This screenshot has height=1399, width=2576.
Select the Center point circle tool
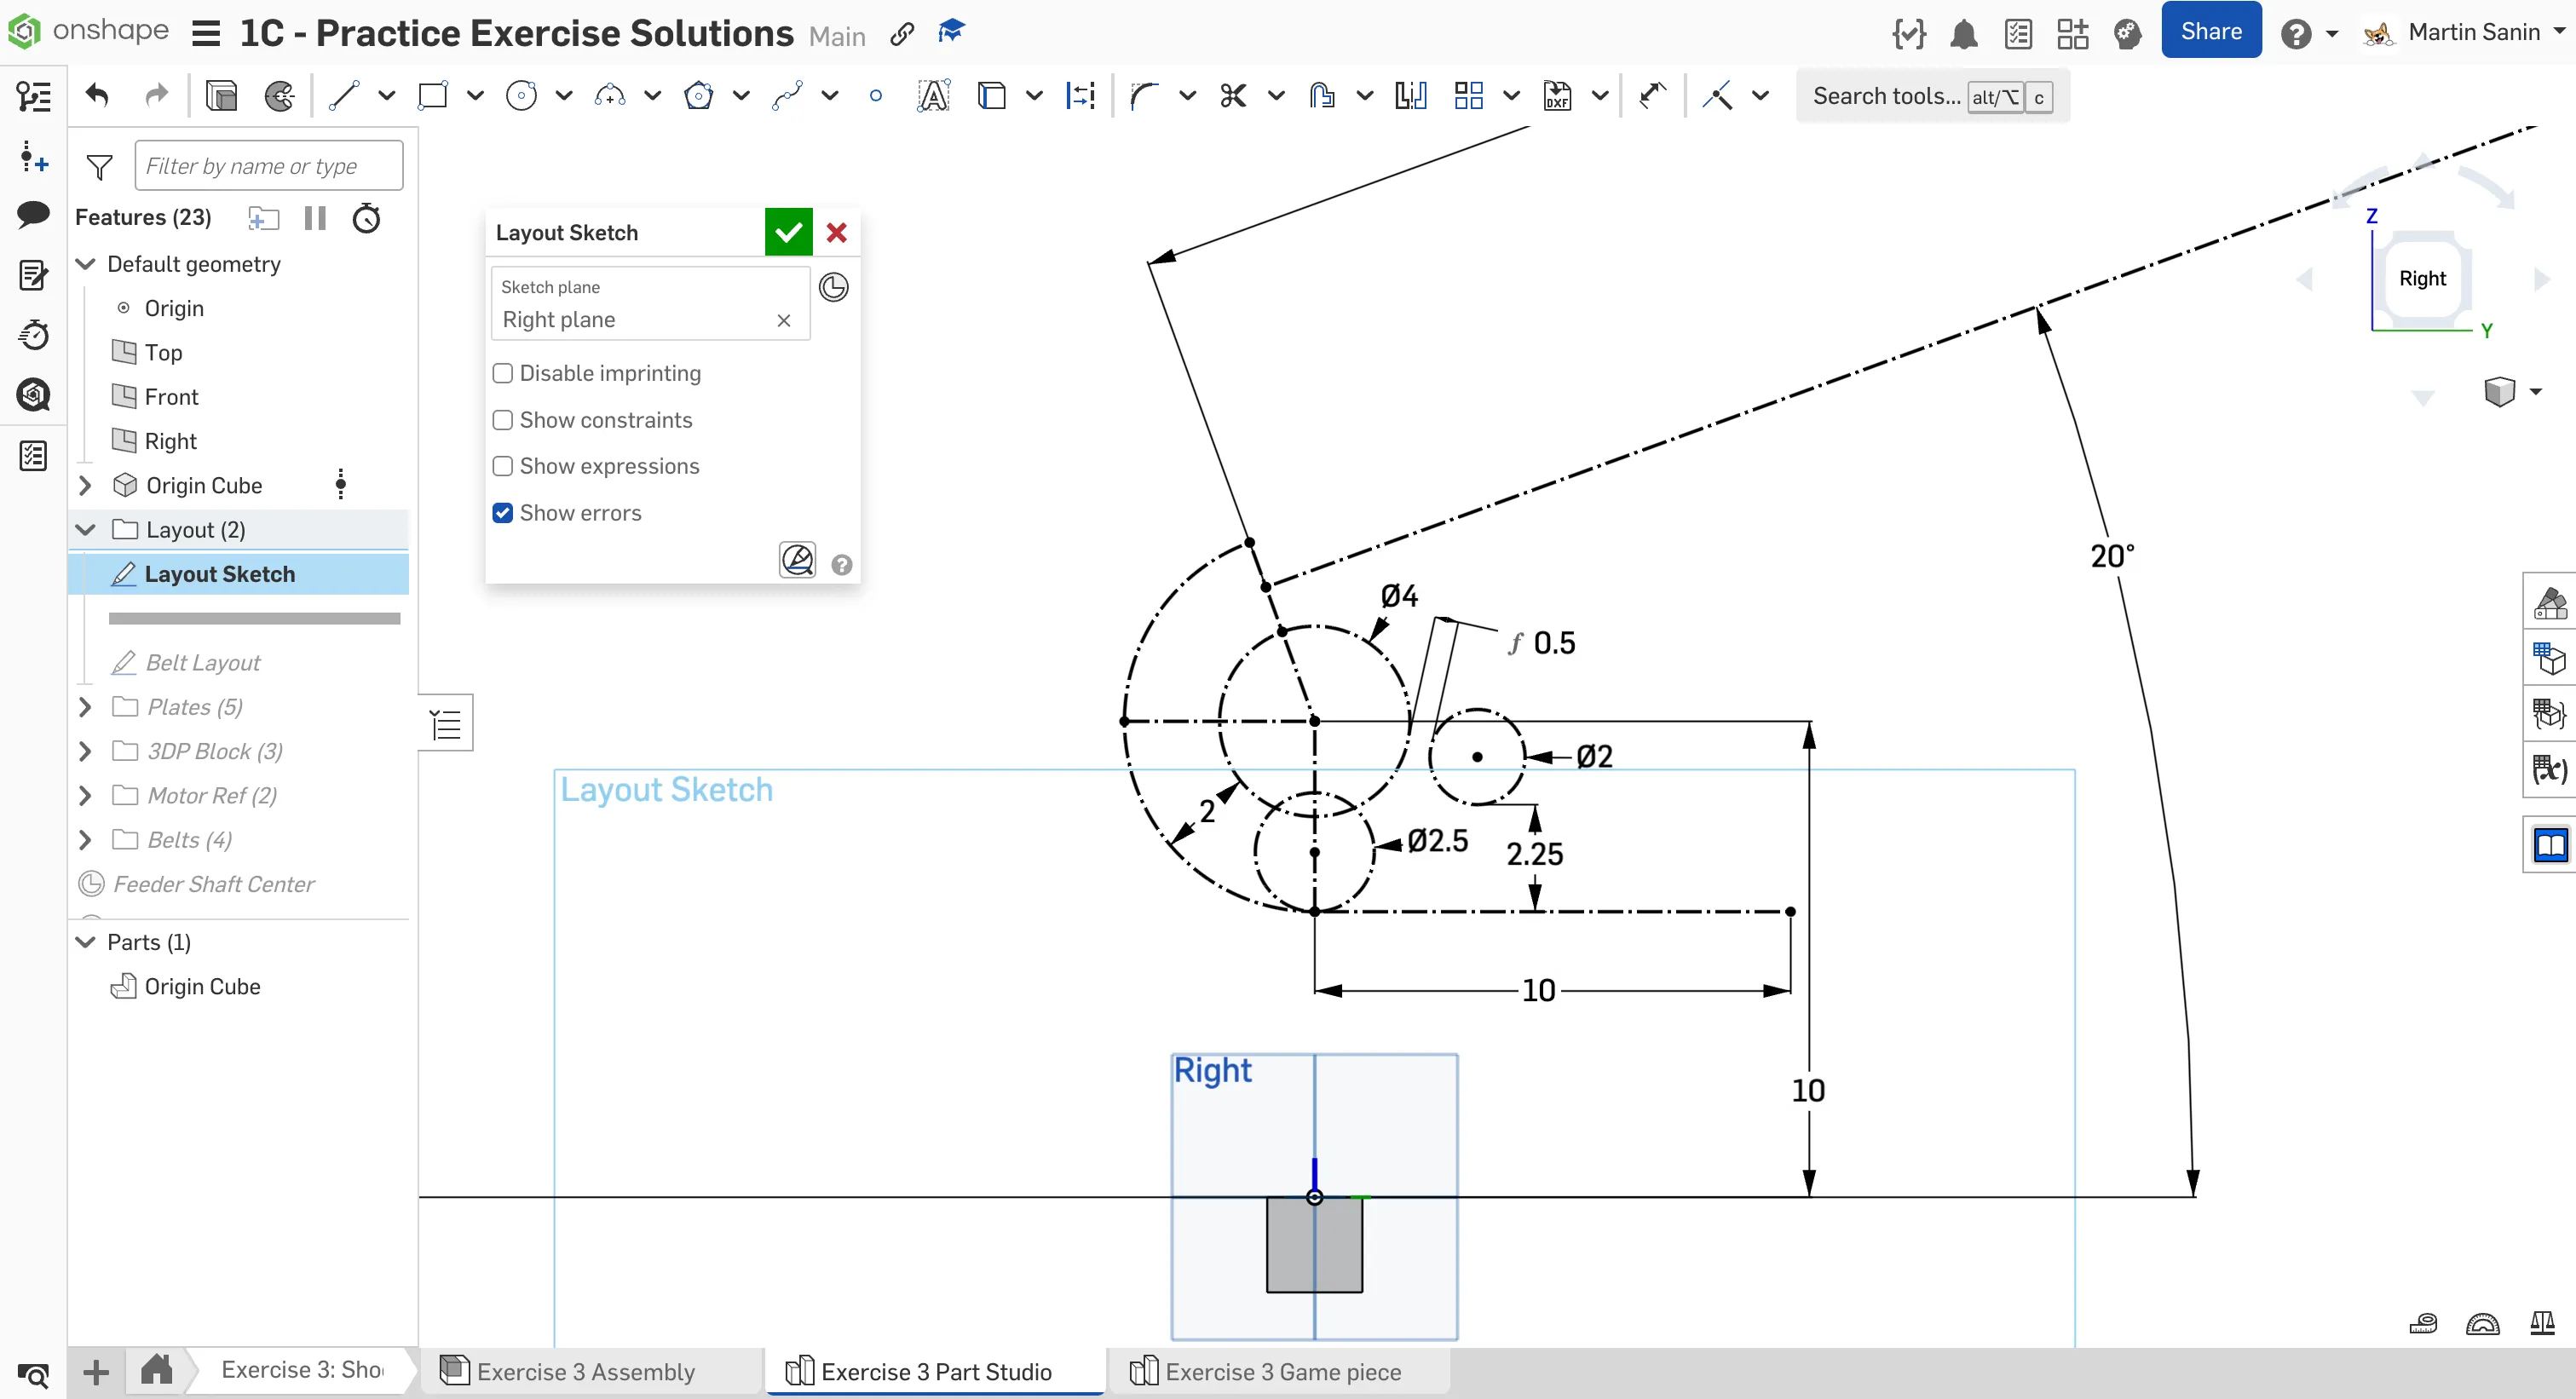(x=521, y=96)
